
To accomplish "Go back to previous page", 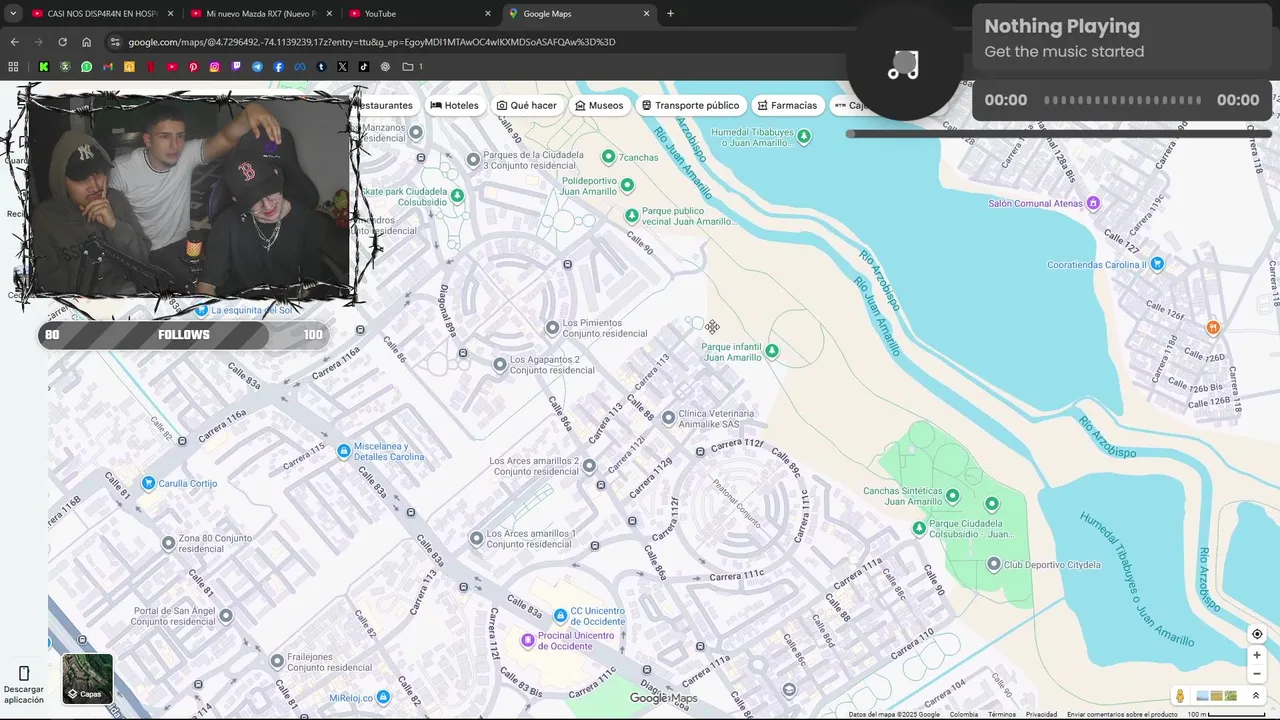I will [x=14, y=42].
